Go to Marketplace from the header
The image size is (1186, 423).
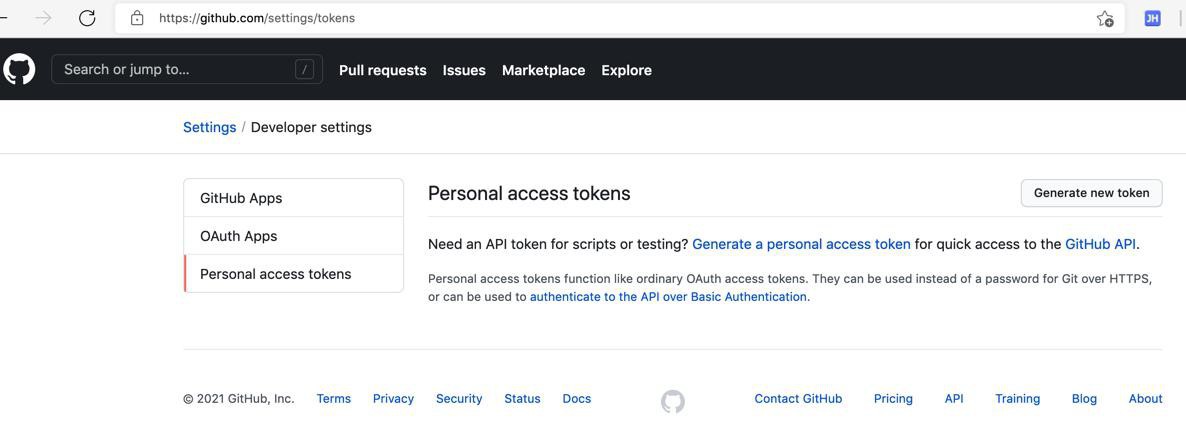tap(543, 70)
